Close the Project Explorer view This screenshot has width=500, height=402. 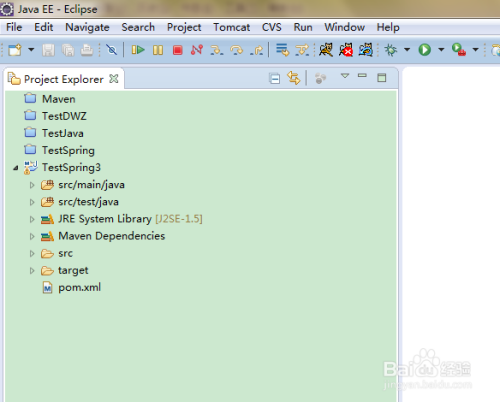click(114, 79)
